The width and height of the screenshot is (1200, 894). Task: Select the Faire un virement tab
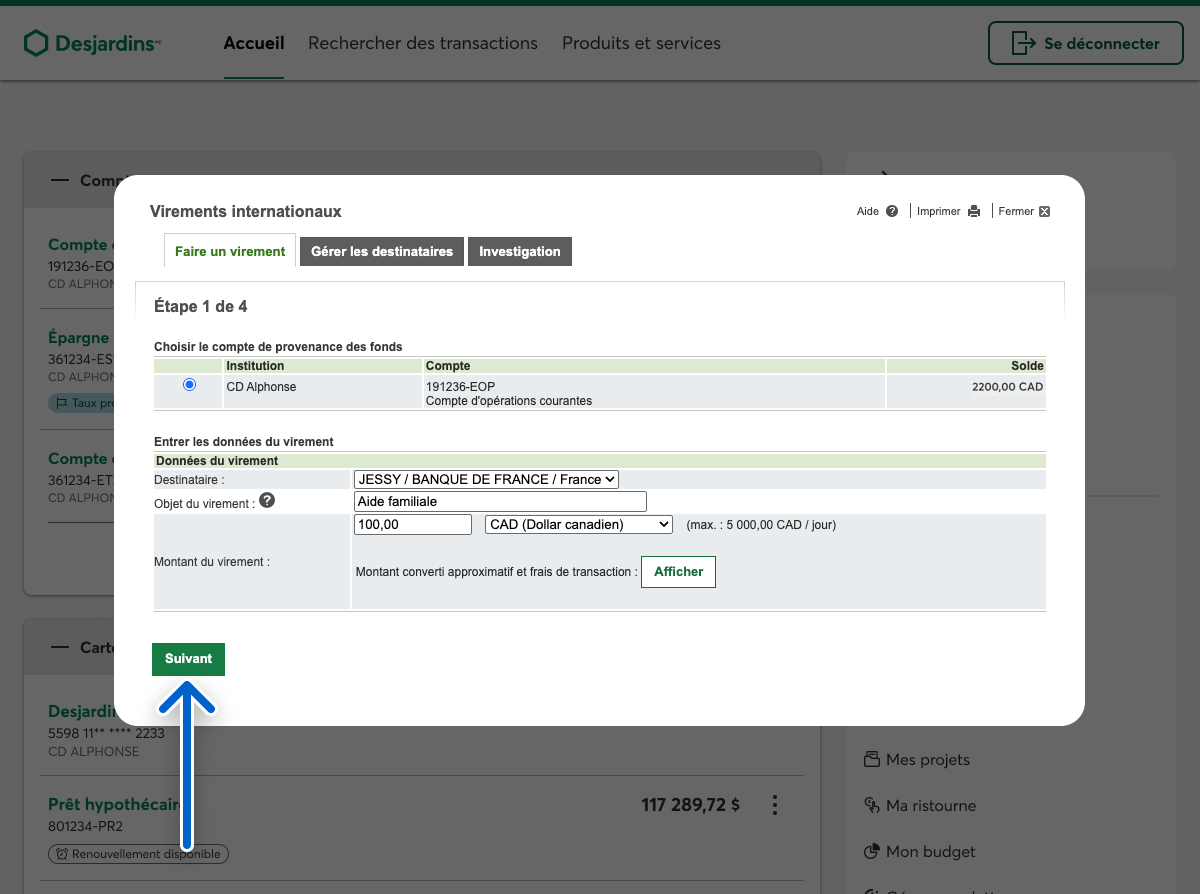[230, 252]
